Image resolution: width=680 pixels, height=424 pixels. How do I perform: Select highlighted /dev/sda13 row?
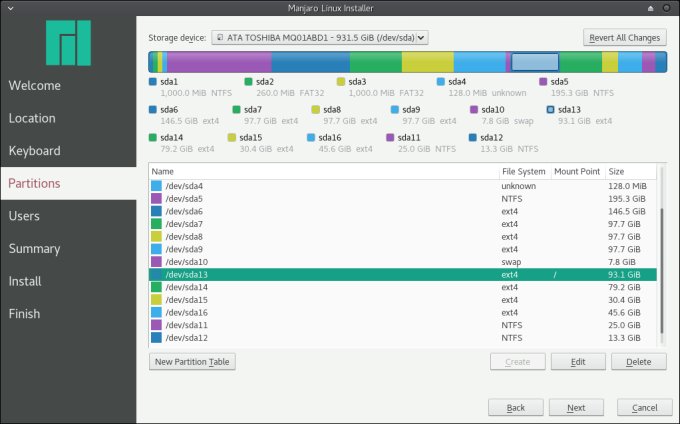coord(402,274)
